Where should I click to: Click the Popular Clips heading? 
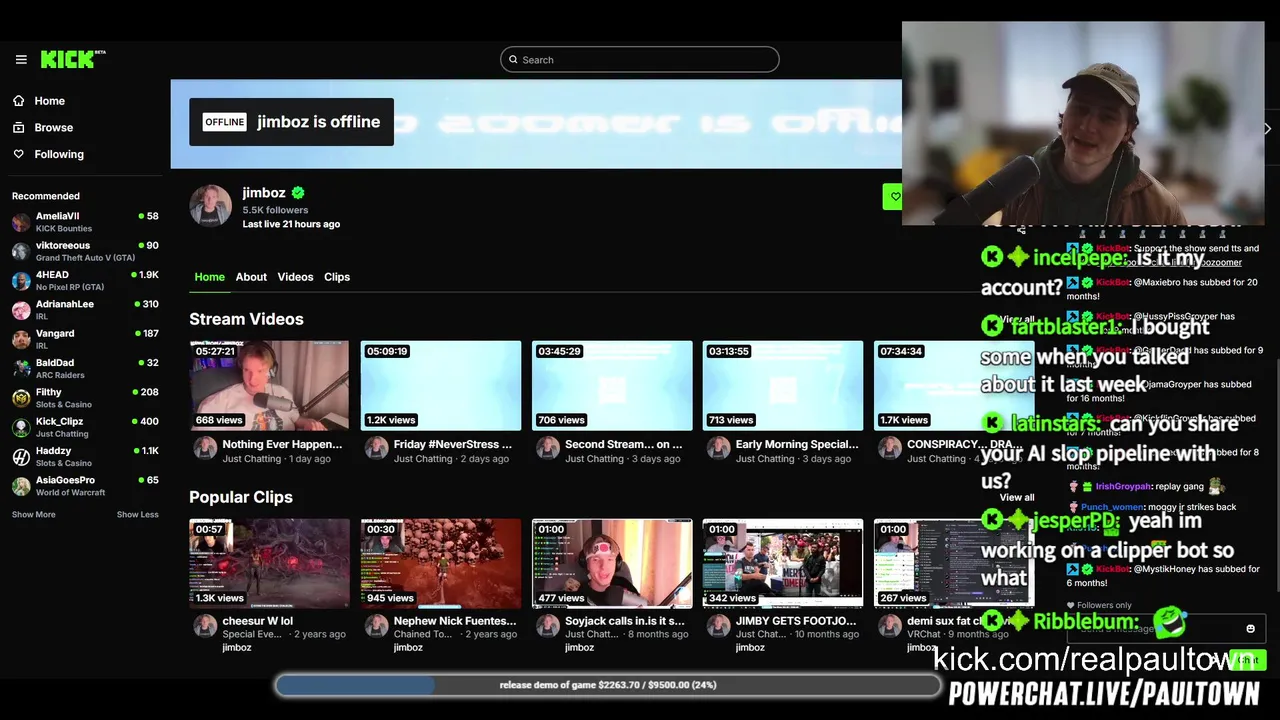pos(241,497)
